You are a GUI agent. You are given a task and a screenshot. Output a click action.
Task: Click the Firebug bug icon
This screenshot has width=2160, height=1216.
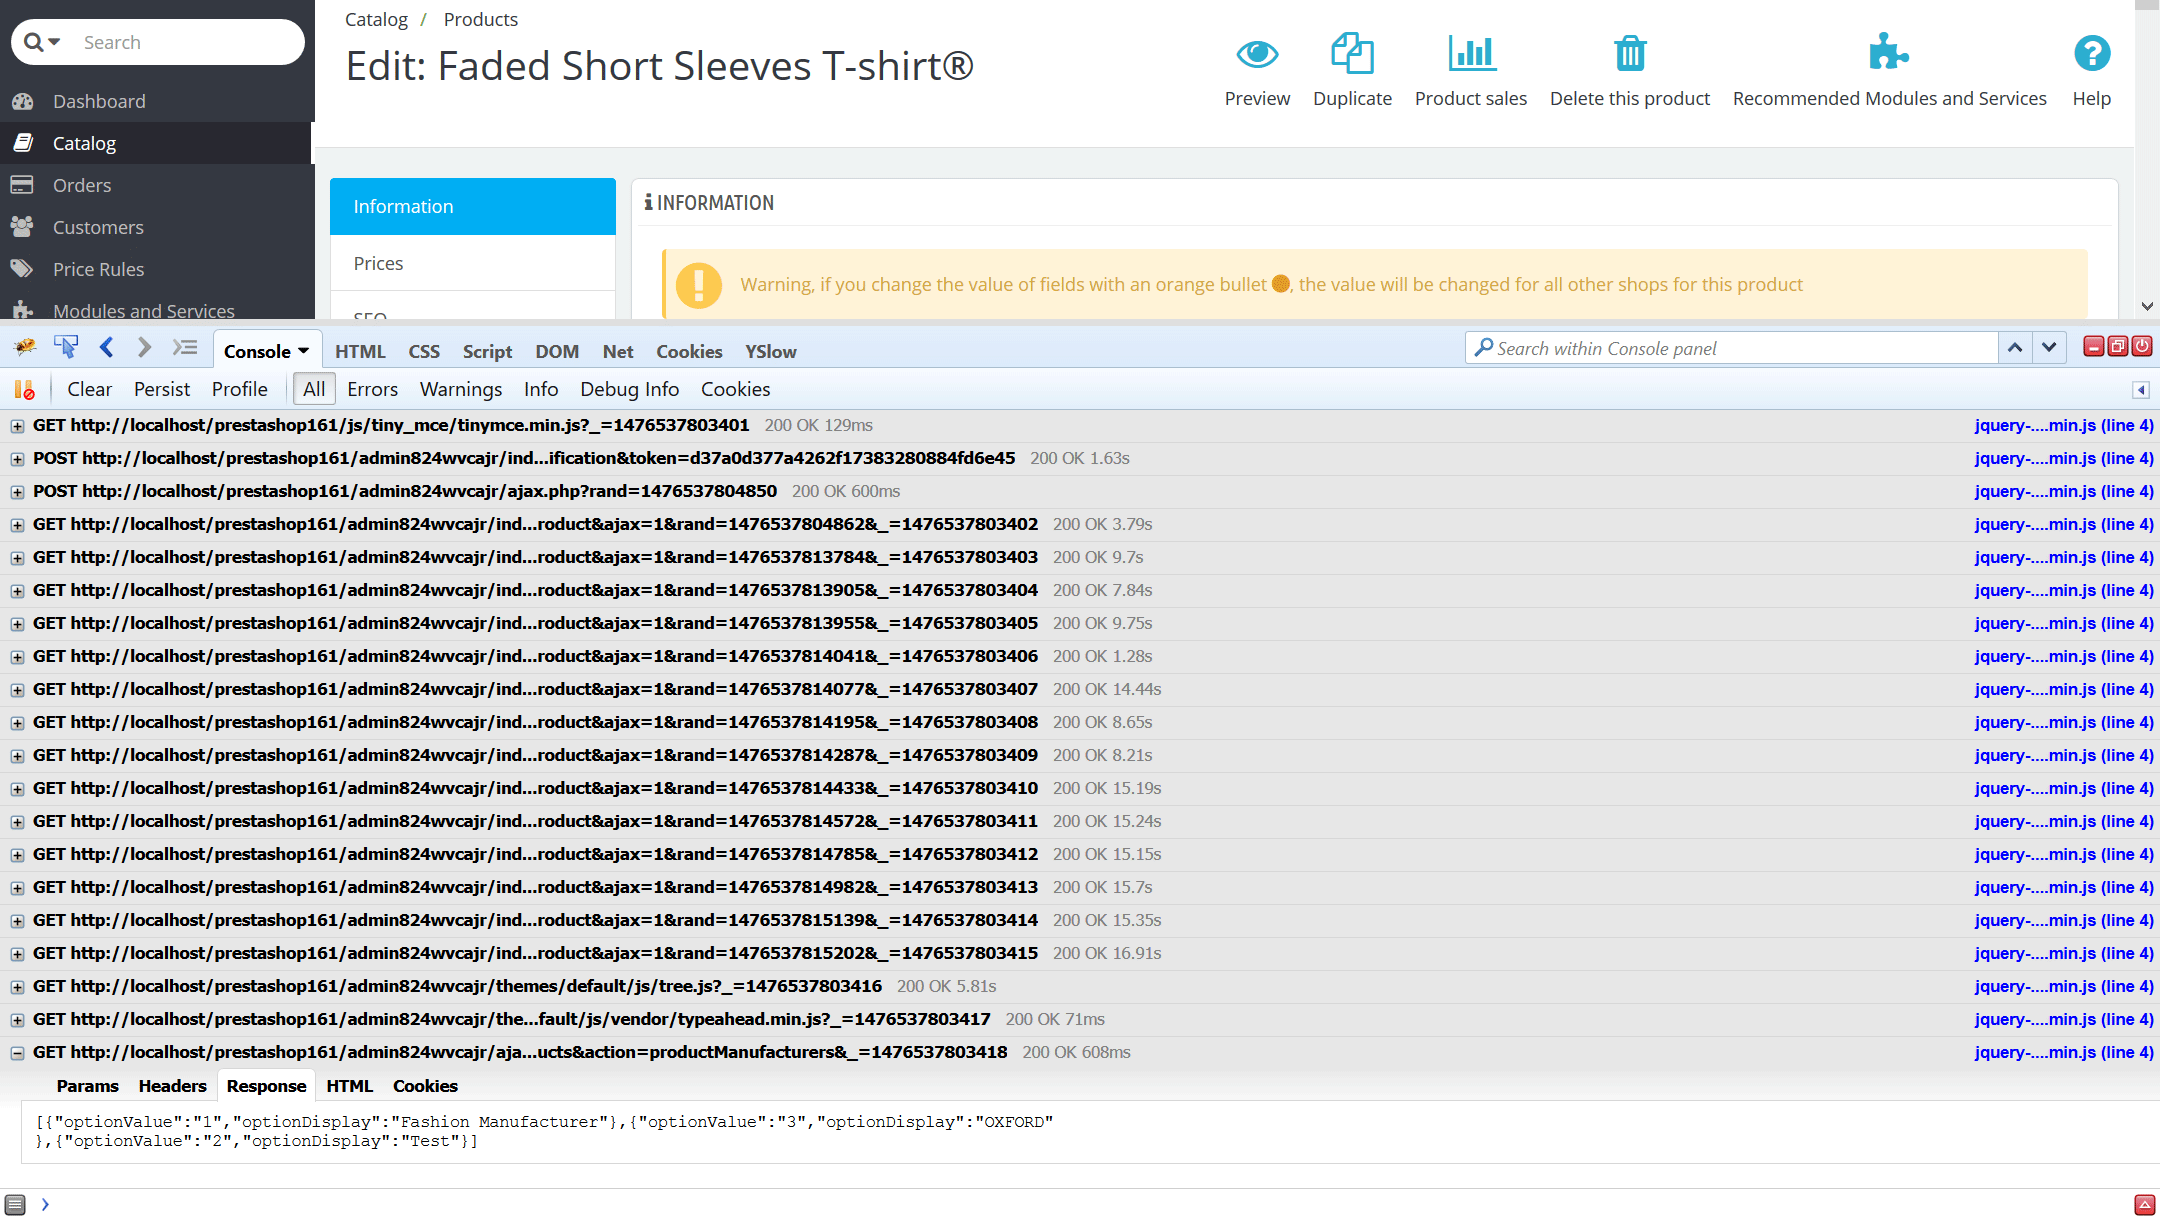pyautogui.click(x=25, y=347)
